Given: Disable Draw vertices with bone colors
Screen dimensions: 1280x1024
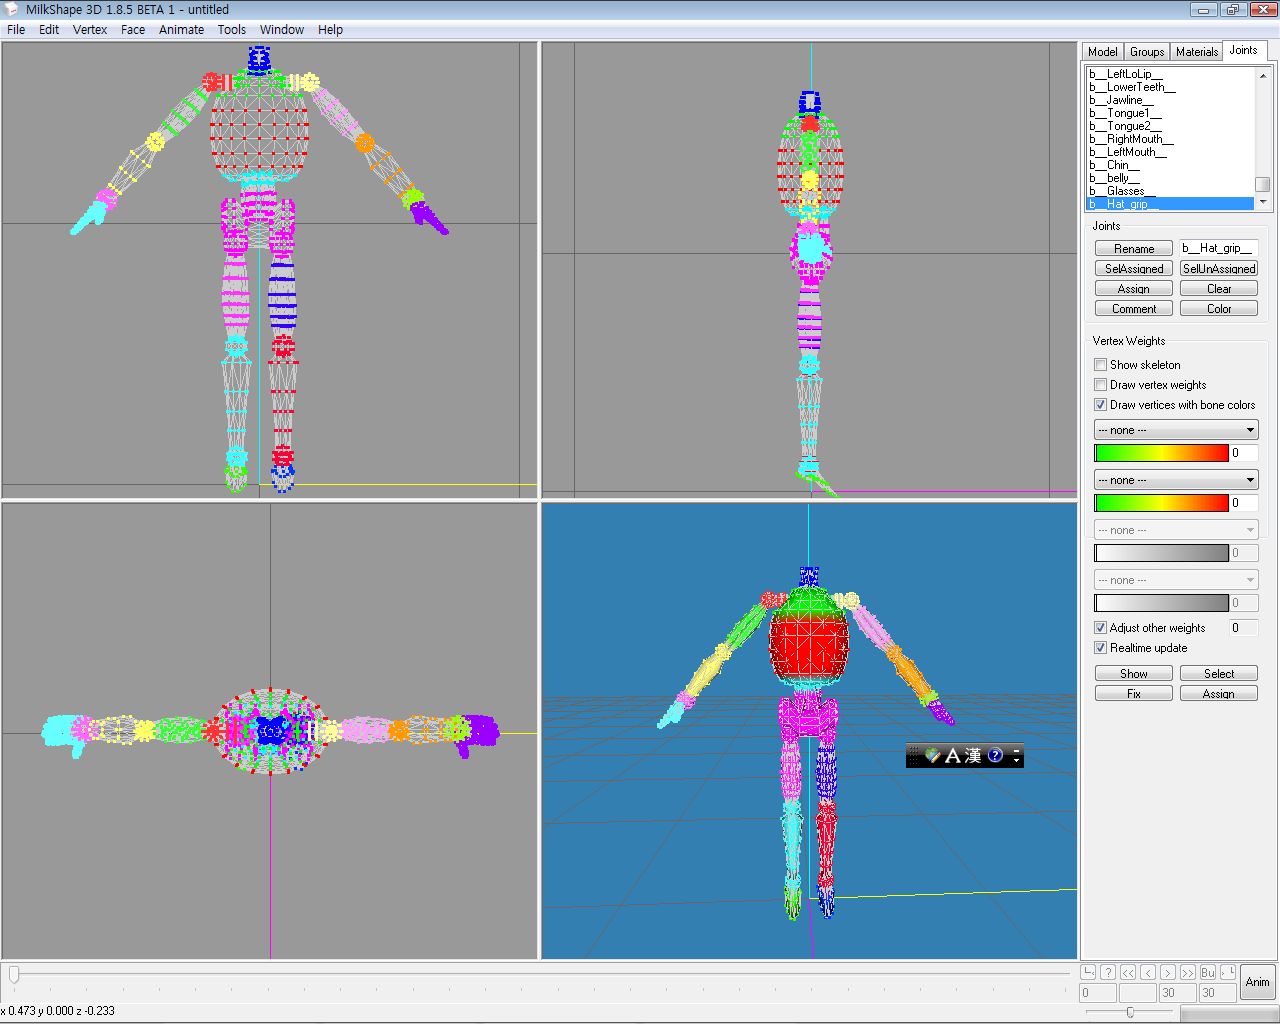Looking at the screenshot, I should point(1100,404).
